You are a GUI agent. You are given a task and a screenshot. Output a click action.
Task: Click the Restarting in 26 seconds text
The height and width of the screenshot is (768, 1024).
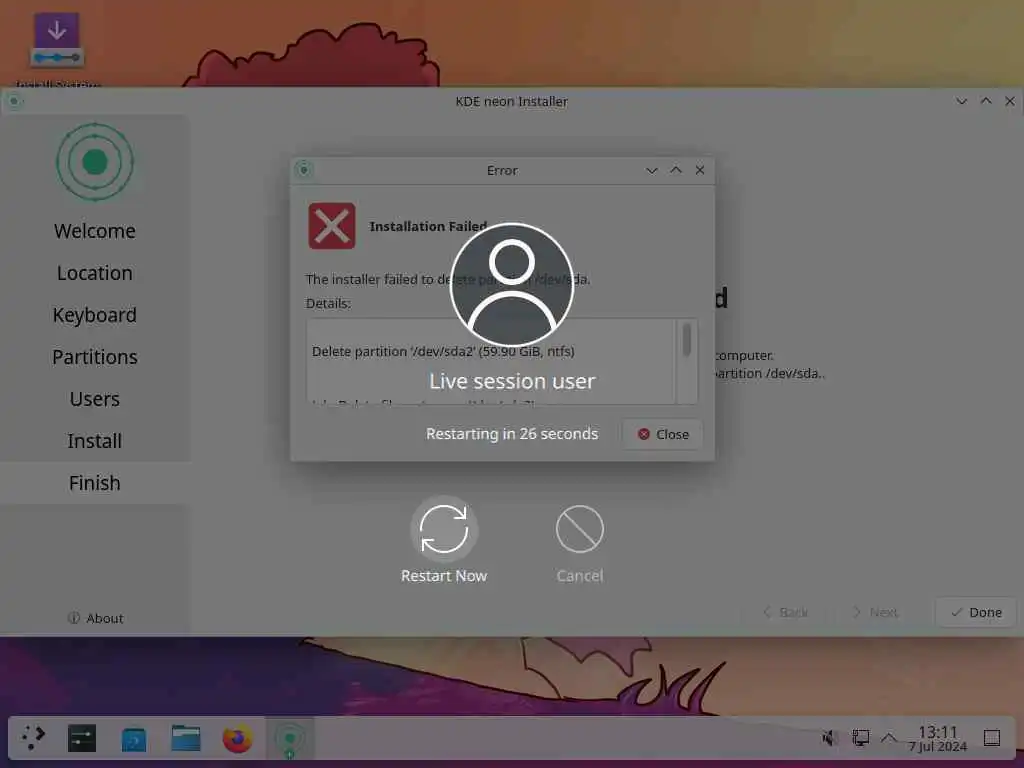click(512, 434)
